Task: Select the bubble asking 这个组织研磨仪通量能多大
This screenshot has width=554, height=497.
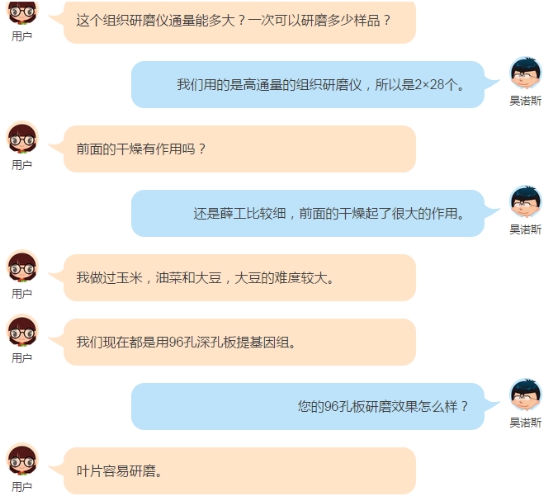Action: [240, 21]
